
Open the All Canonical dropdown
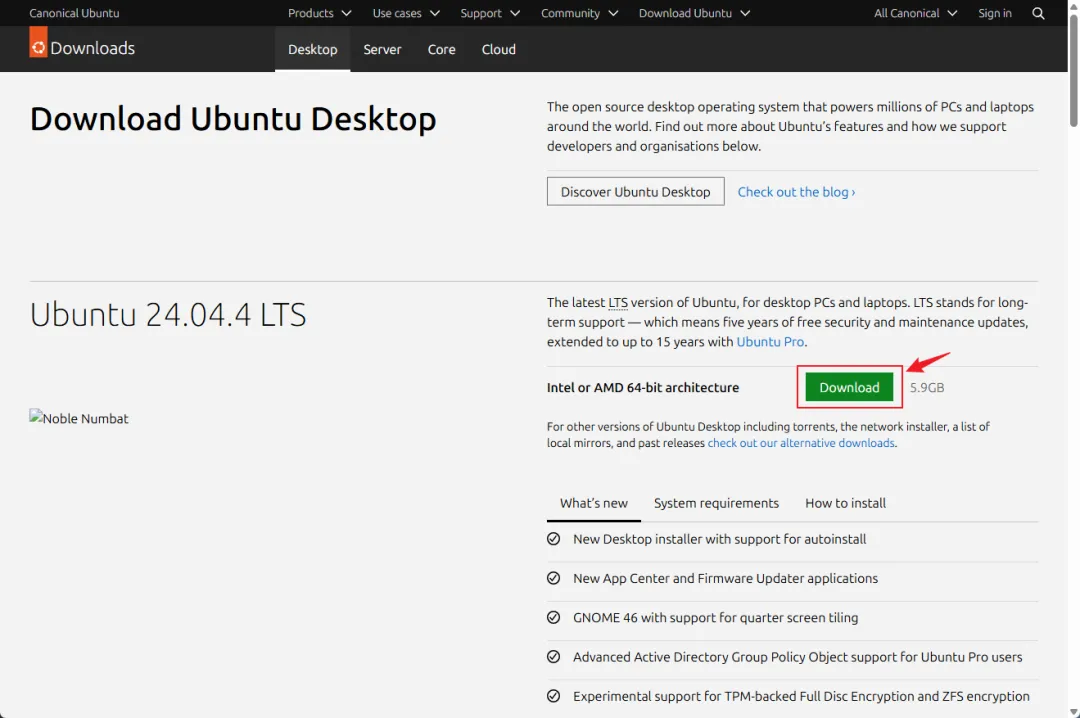(x=915, y=13)
